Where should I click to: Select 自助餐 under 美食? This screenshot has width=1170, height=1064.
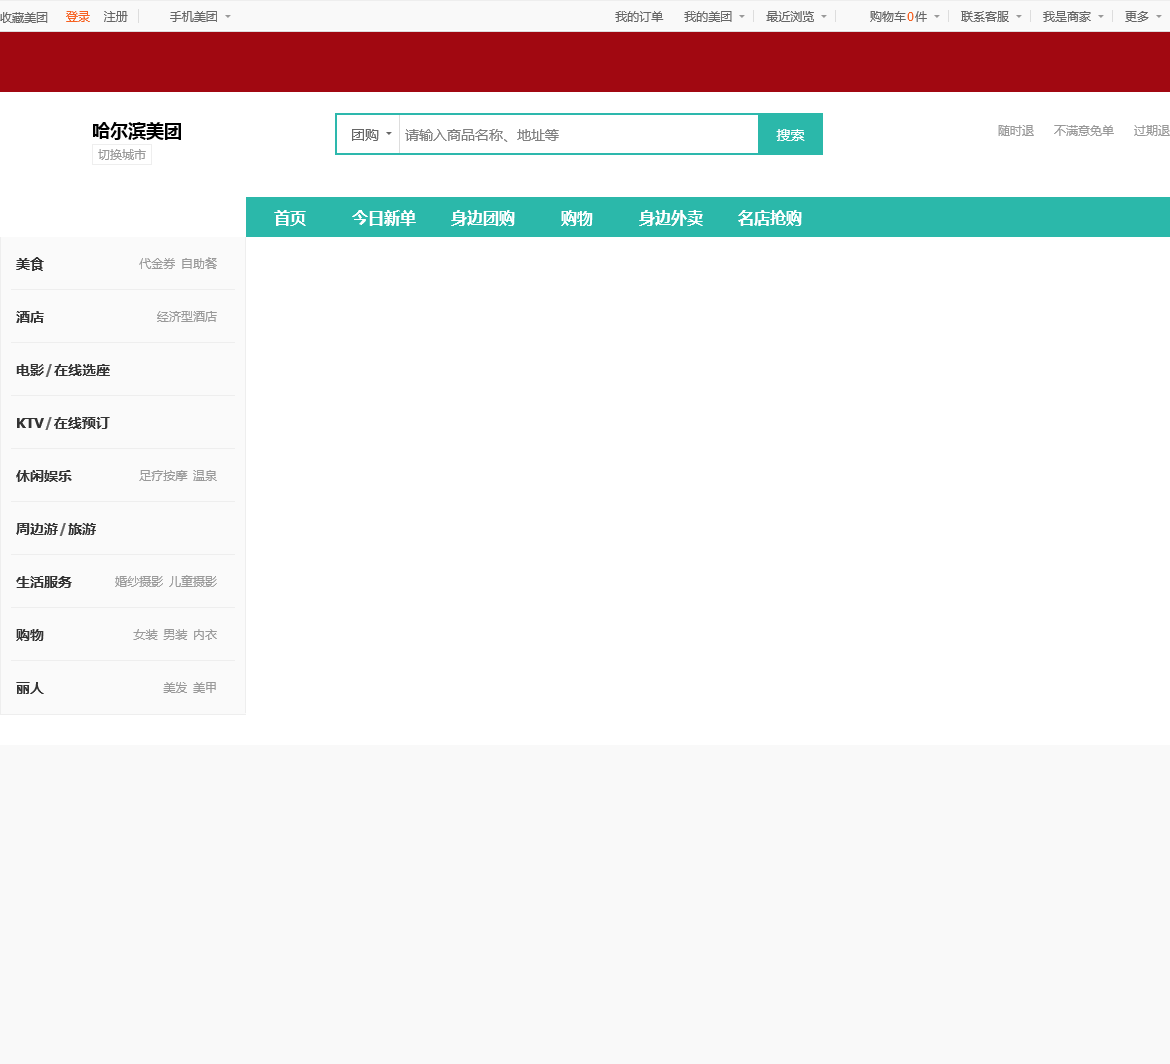(x=199, y=263)
